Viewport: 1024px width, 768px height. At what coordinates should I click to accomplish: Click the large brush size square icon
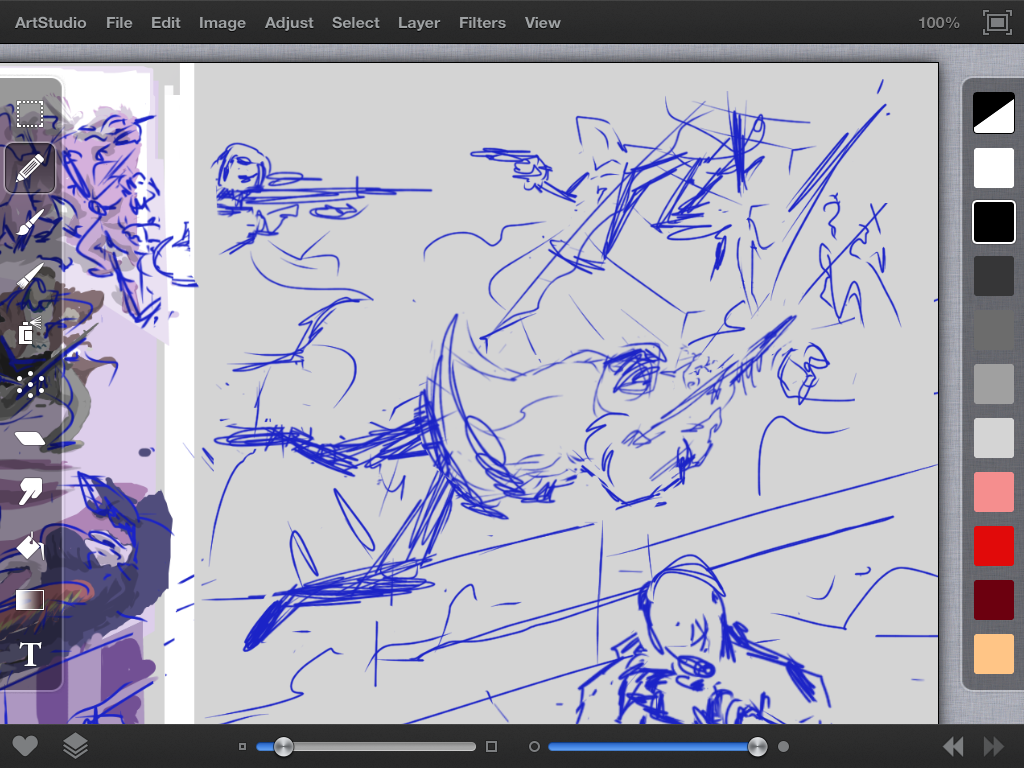click(x=492, y=746)
